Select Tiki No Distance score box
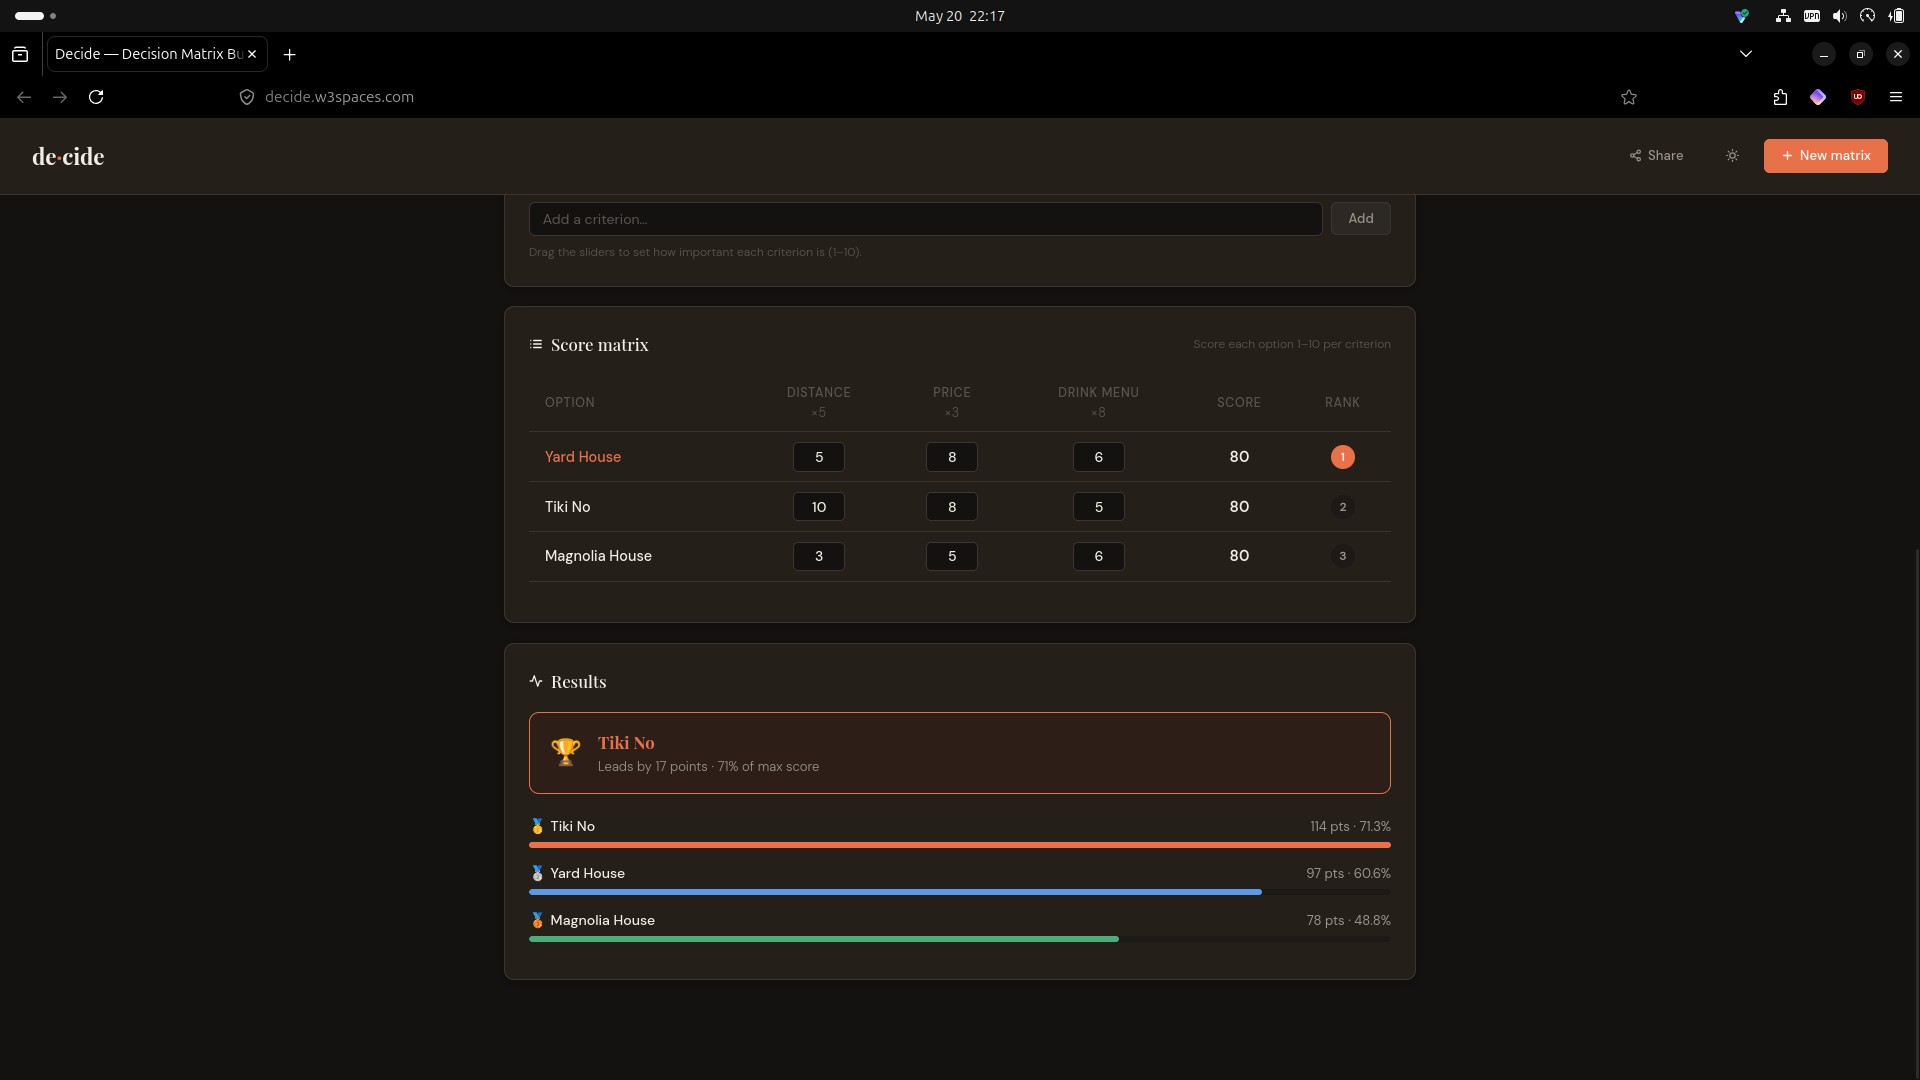 tap(818, 507)
